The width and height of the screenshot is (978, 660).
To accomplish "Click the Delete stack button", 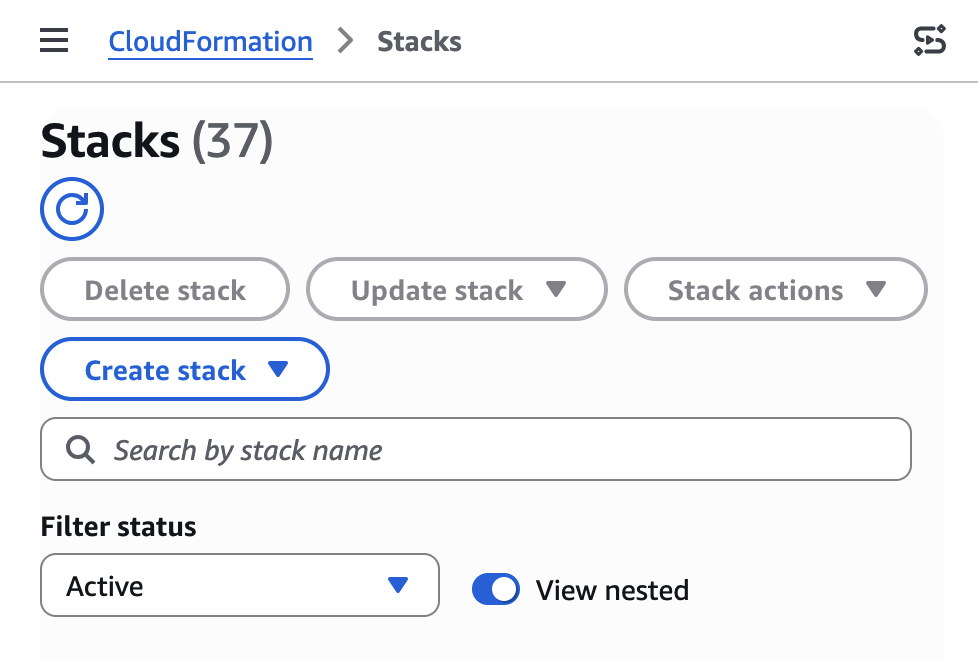I will click(x=164, y=289).
